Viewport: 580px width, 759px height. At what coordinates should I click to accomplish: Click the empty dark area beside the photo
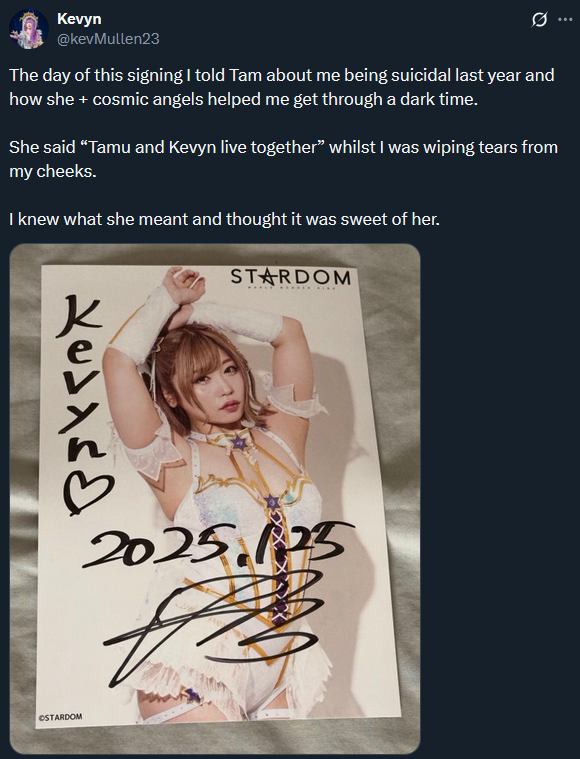point(499,499)
